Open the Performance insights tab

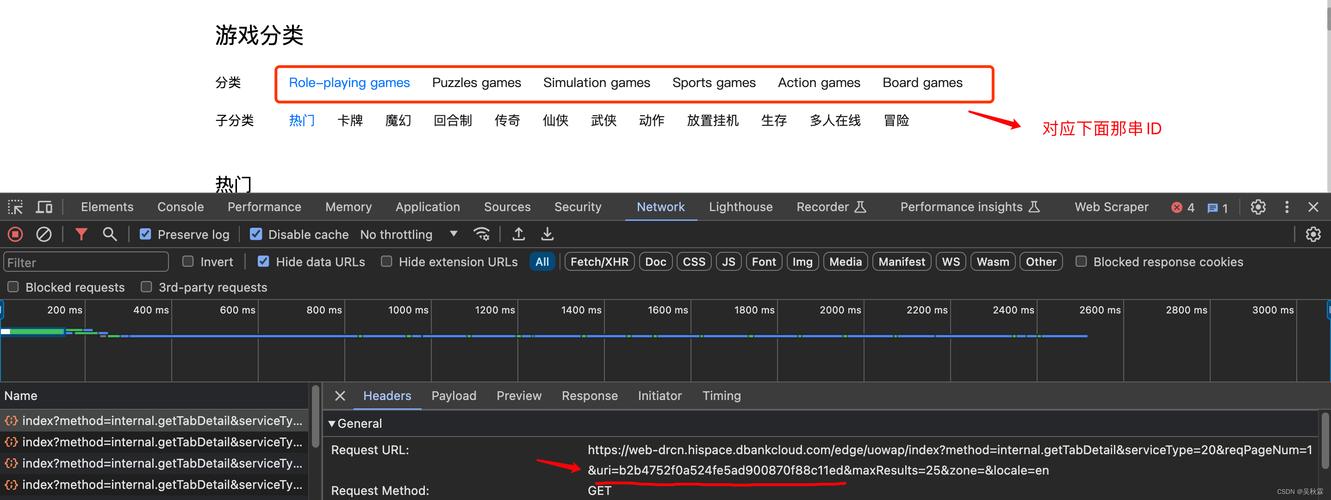[970, 207]
